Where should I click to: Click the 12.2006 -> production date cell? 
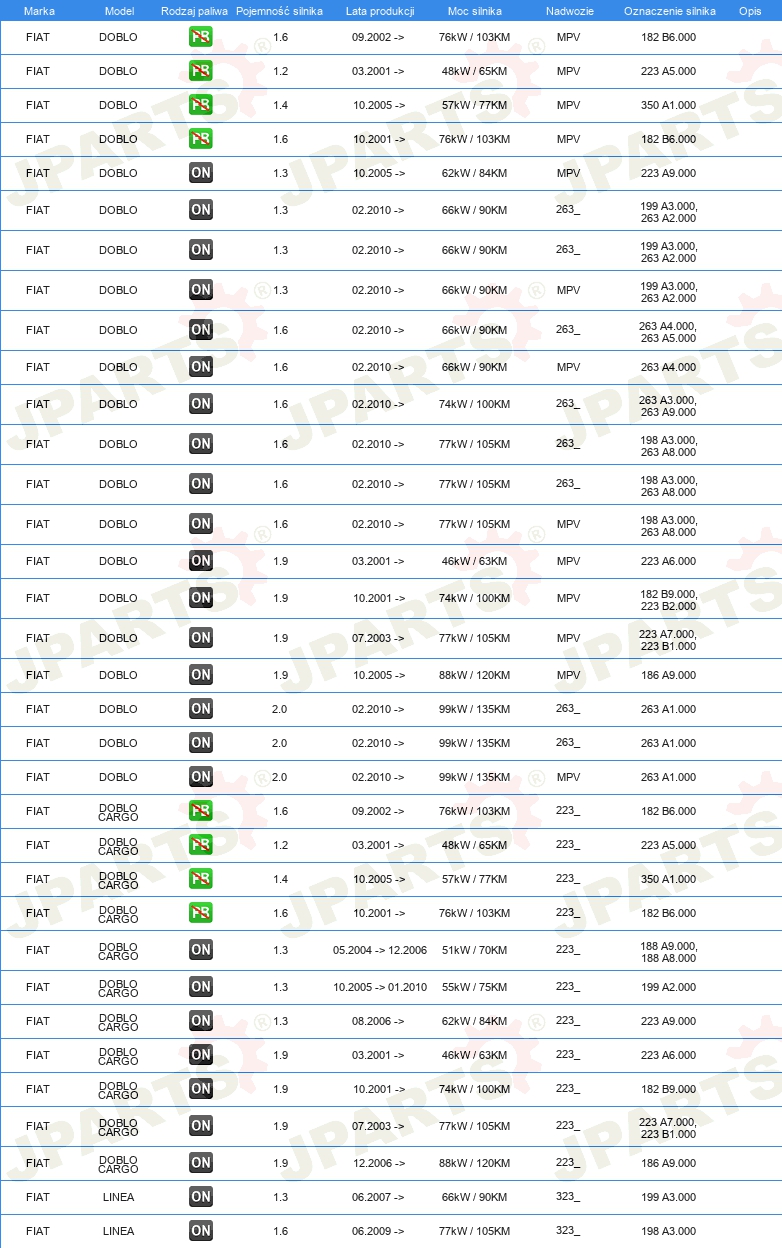click(x=378, y=1163)
